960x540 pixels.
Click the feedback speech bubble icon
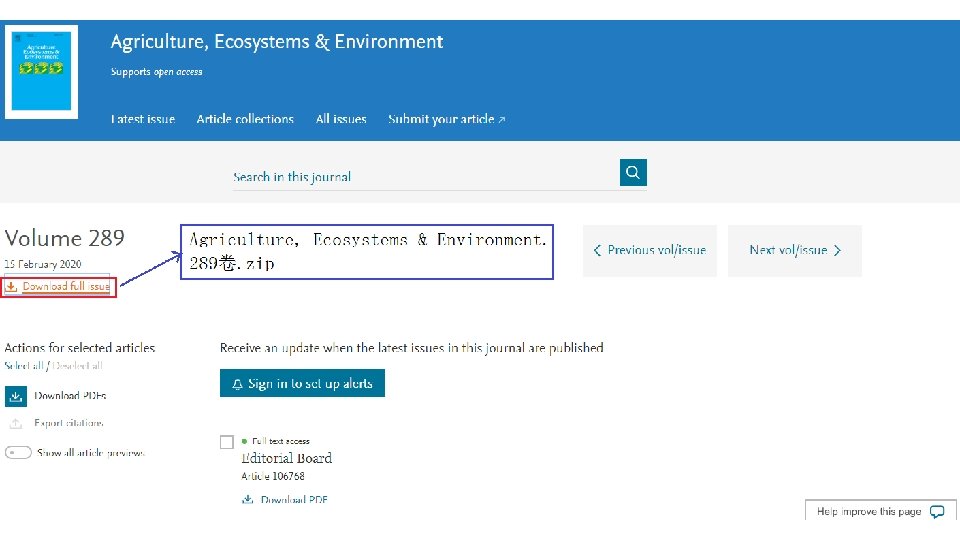pos(936,511)
